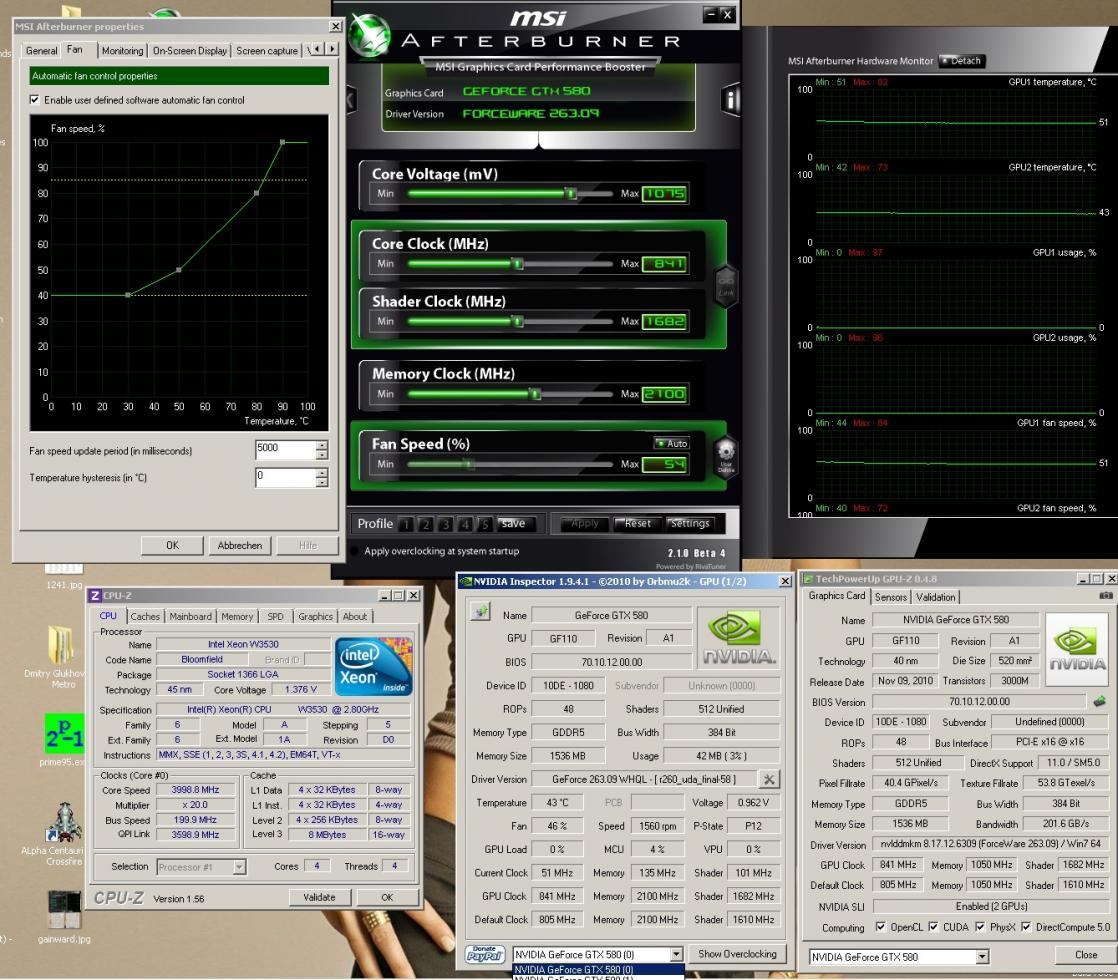
Task: Open the Dmitry Glukhovsky Metro folder icon
Action: 60,645
